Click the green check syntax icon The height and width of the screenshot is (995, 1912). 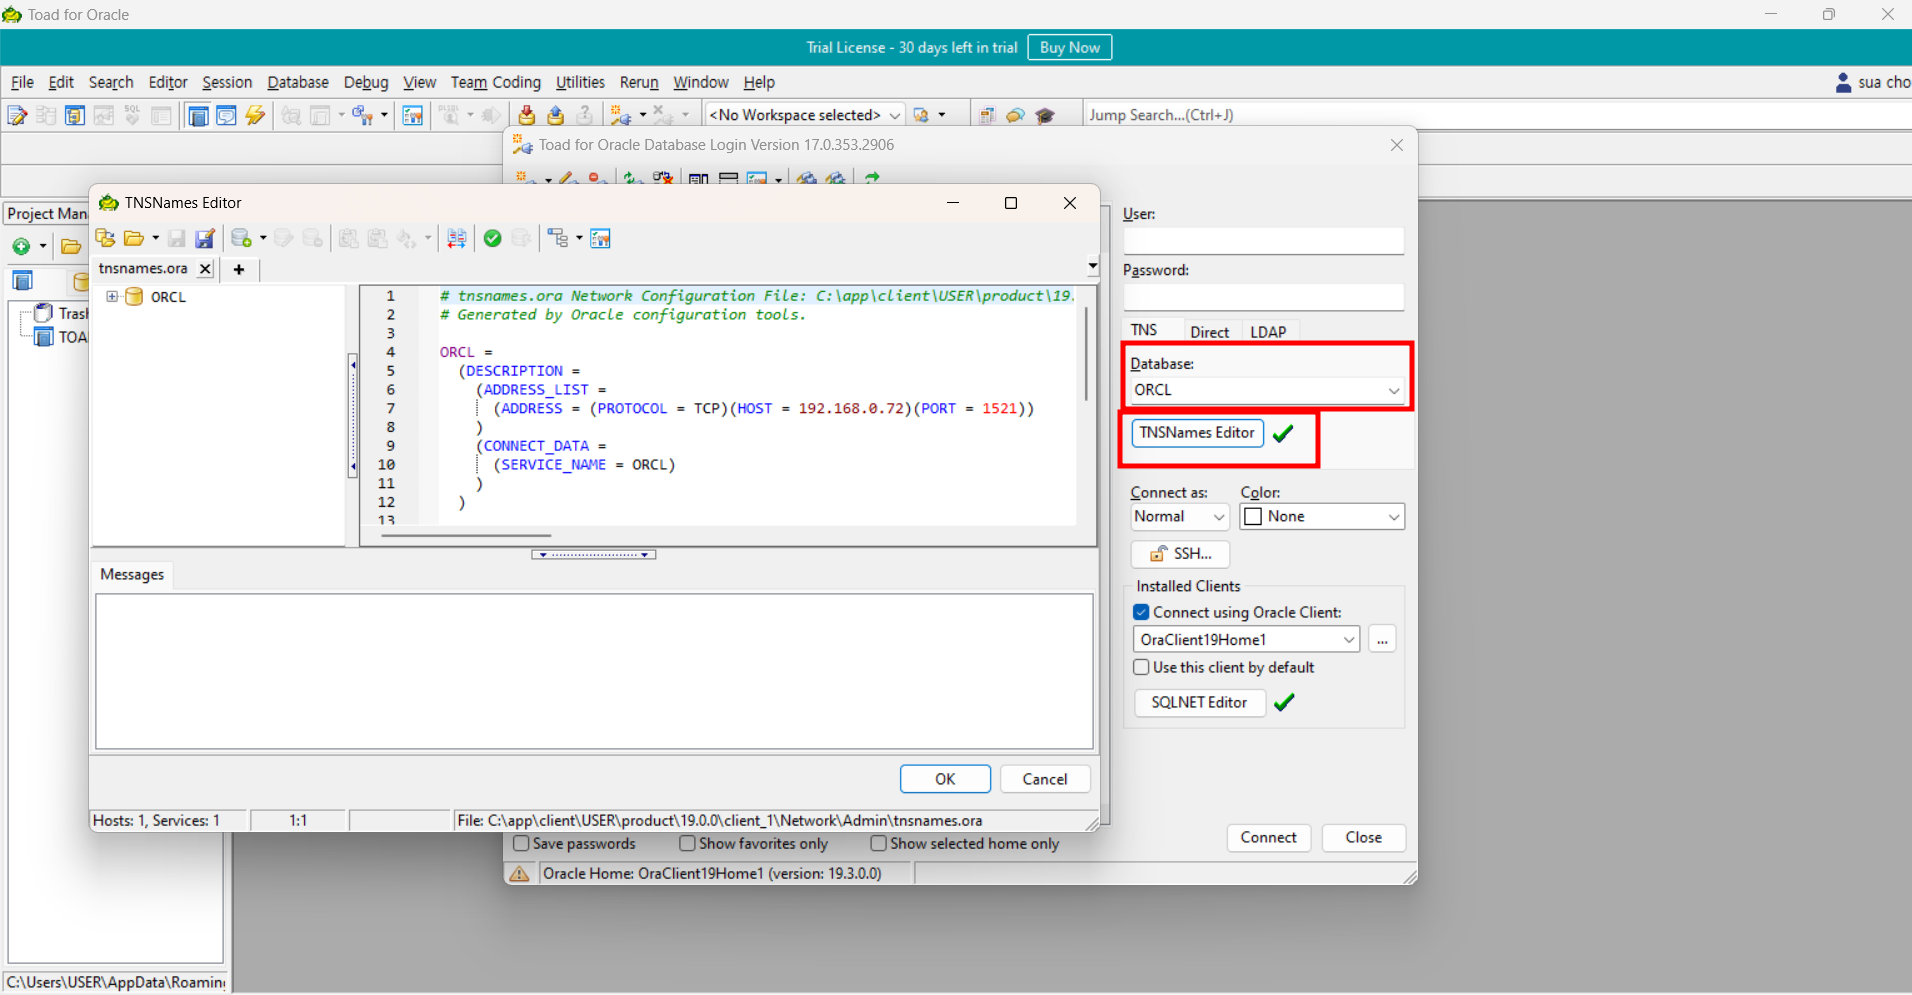492,238
